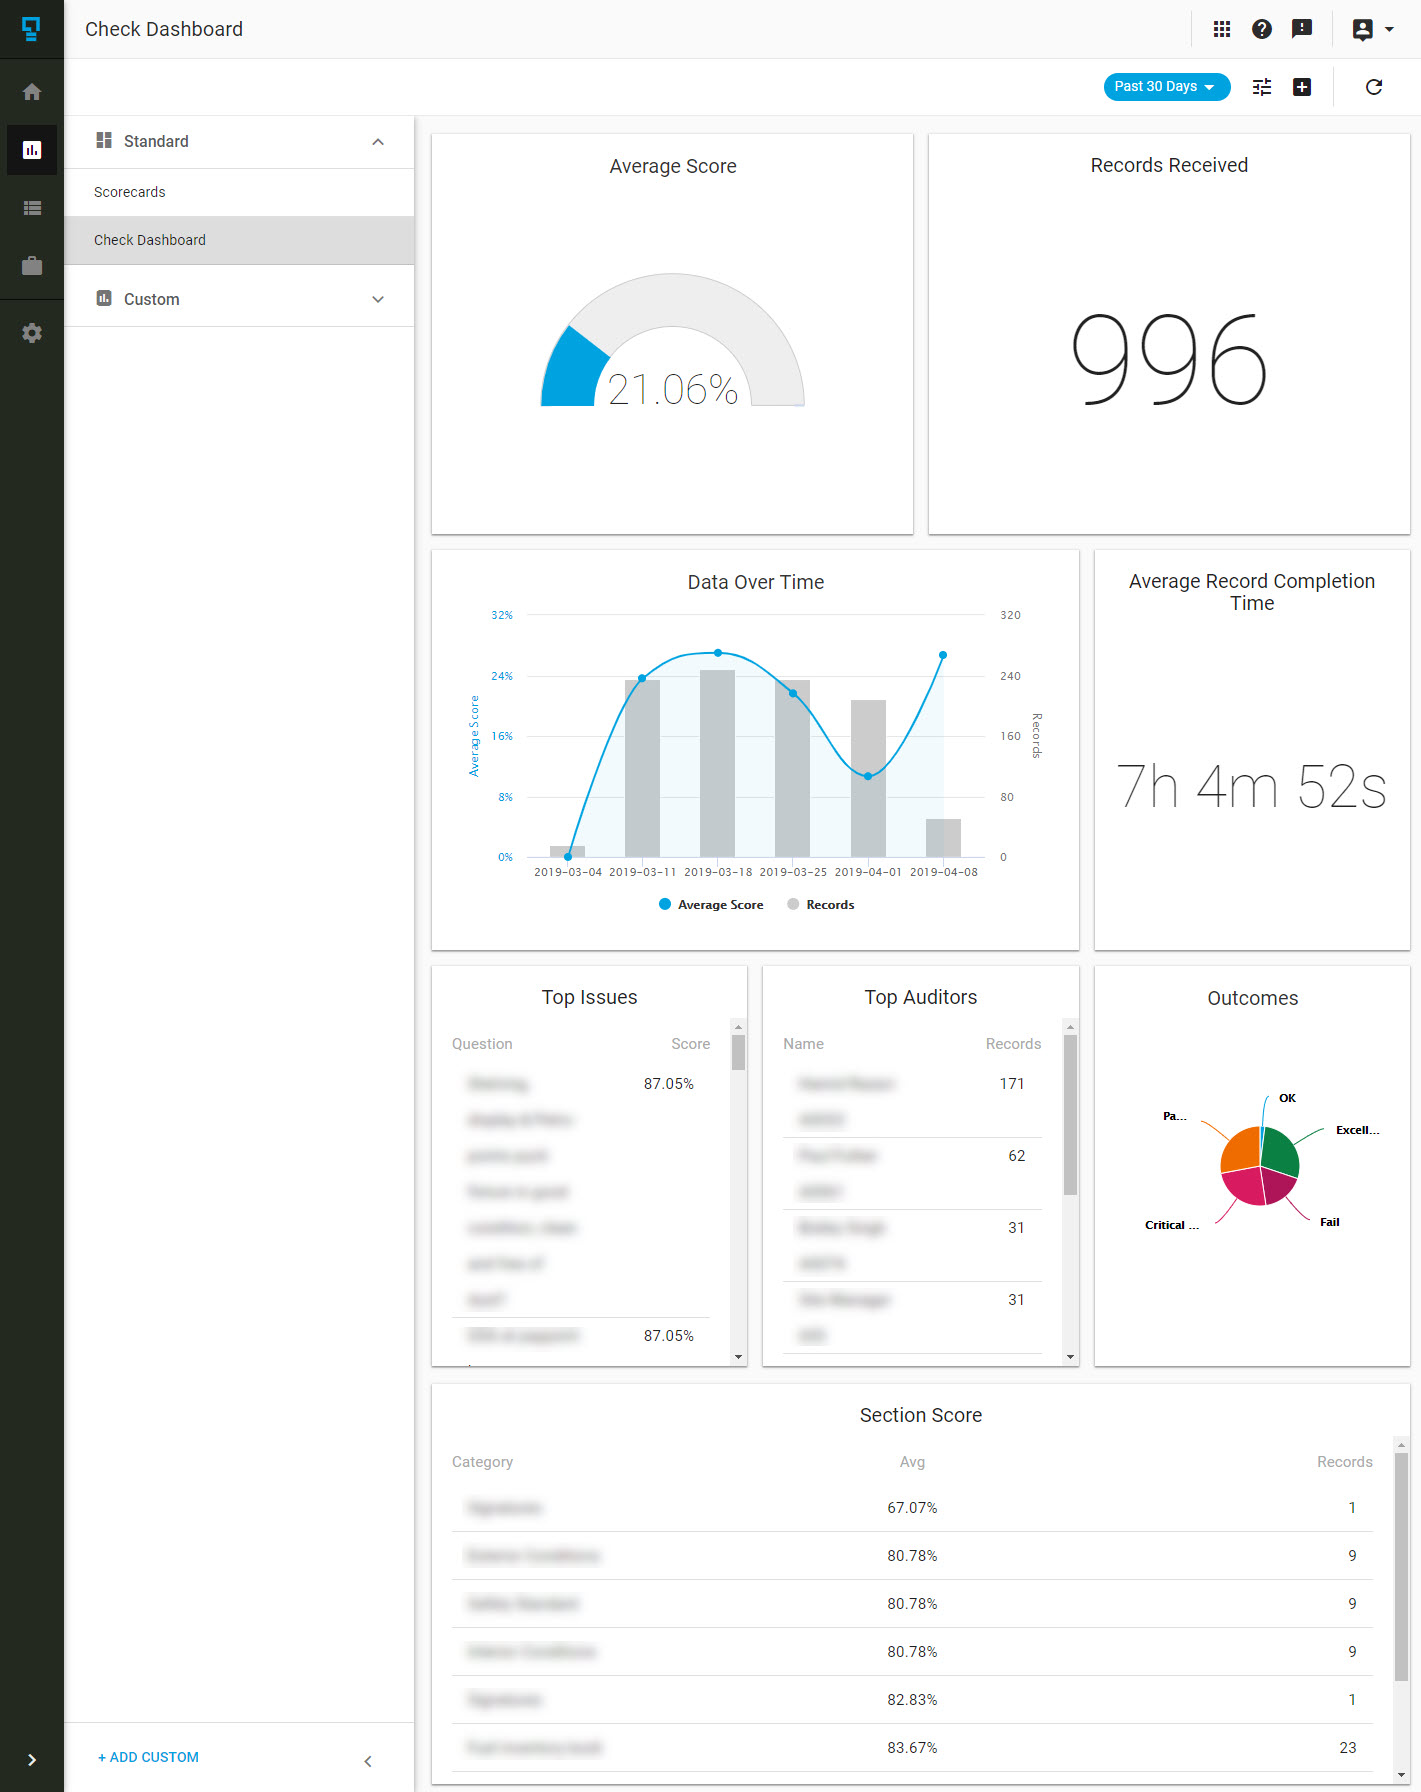The image size is (1421, 1792).
Task: Click the Category column header
Action: click(482, 1462)
